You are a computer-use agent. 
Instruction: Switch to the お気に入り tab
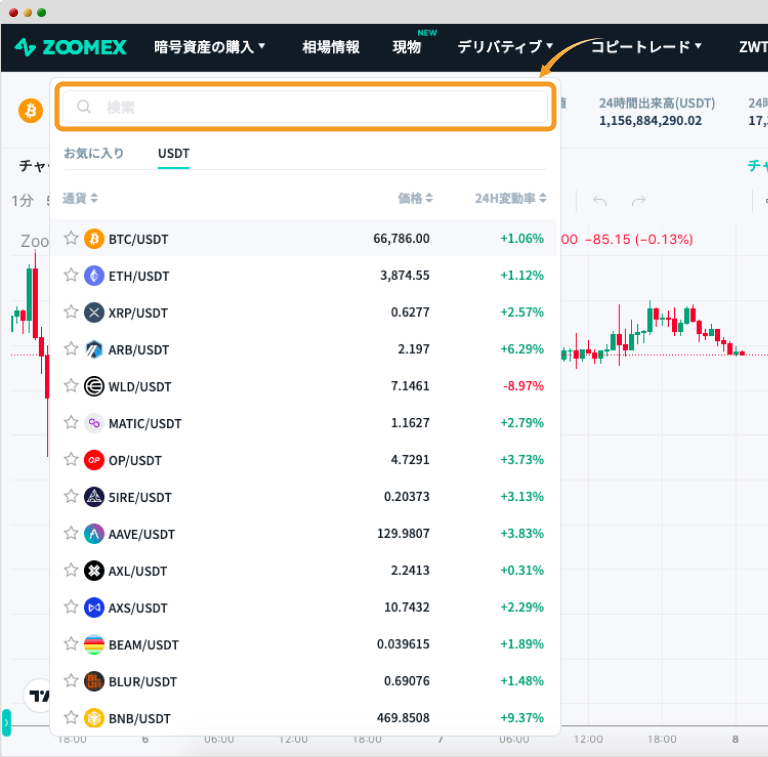click(94, 153)
